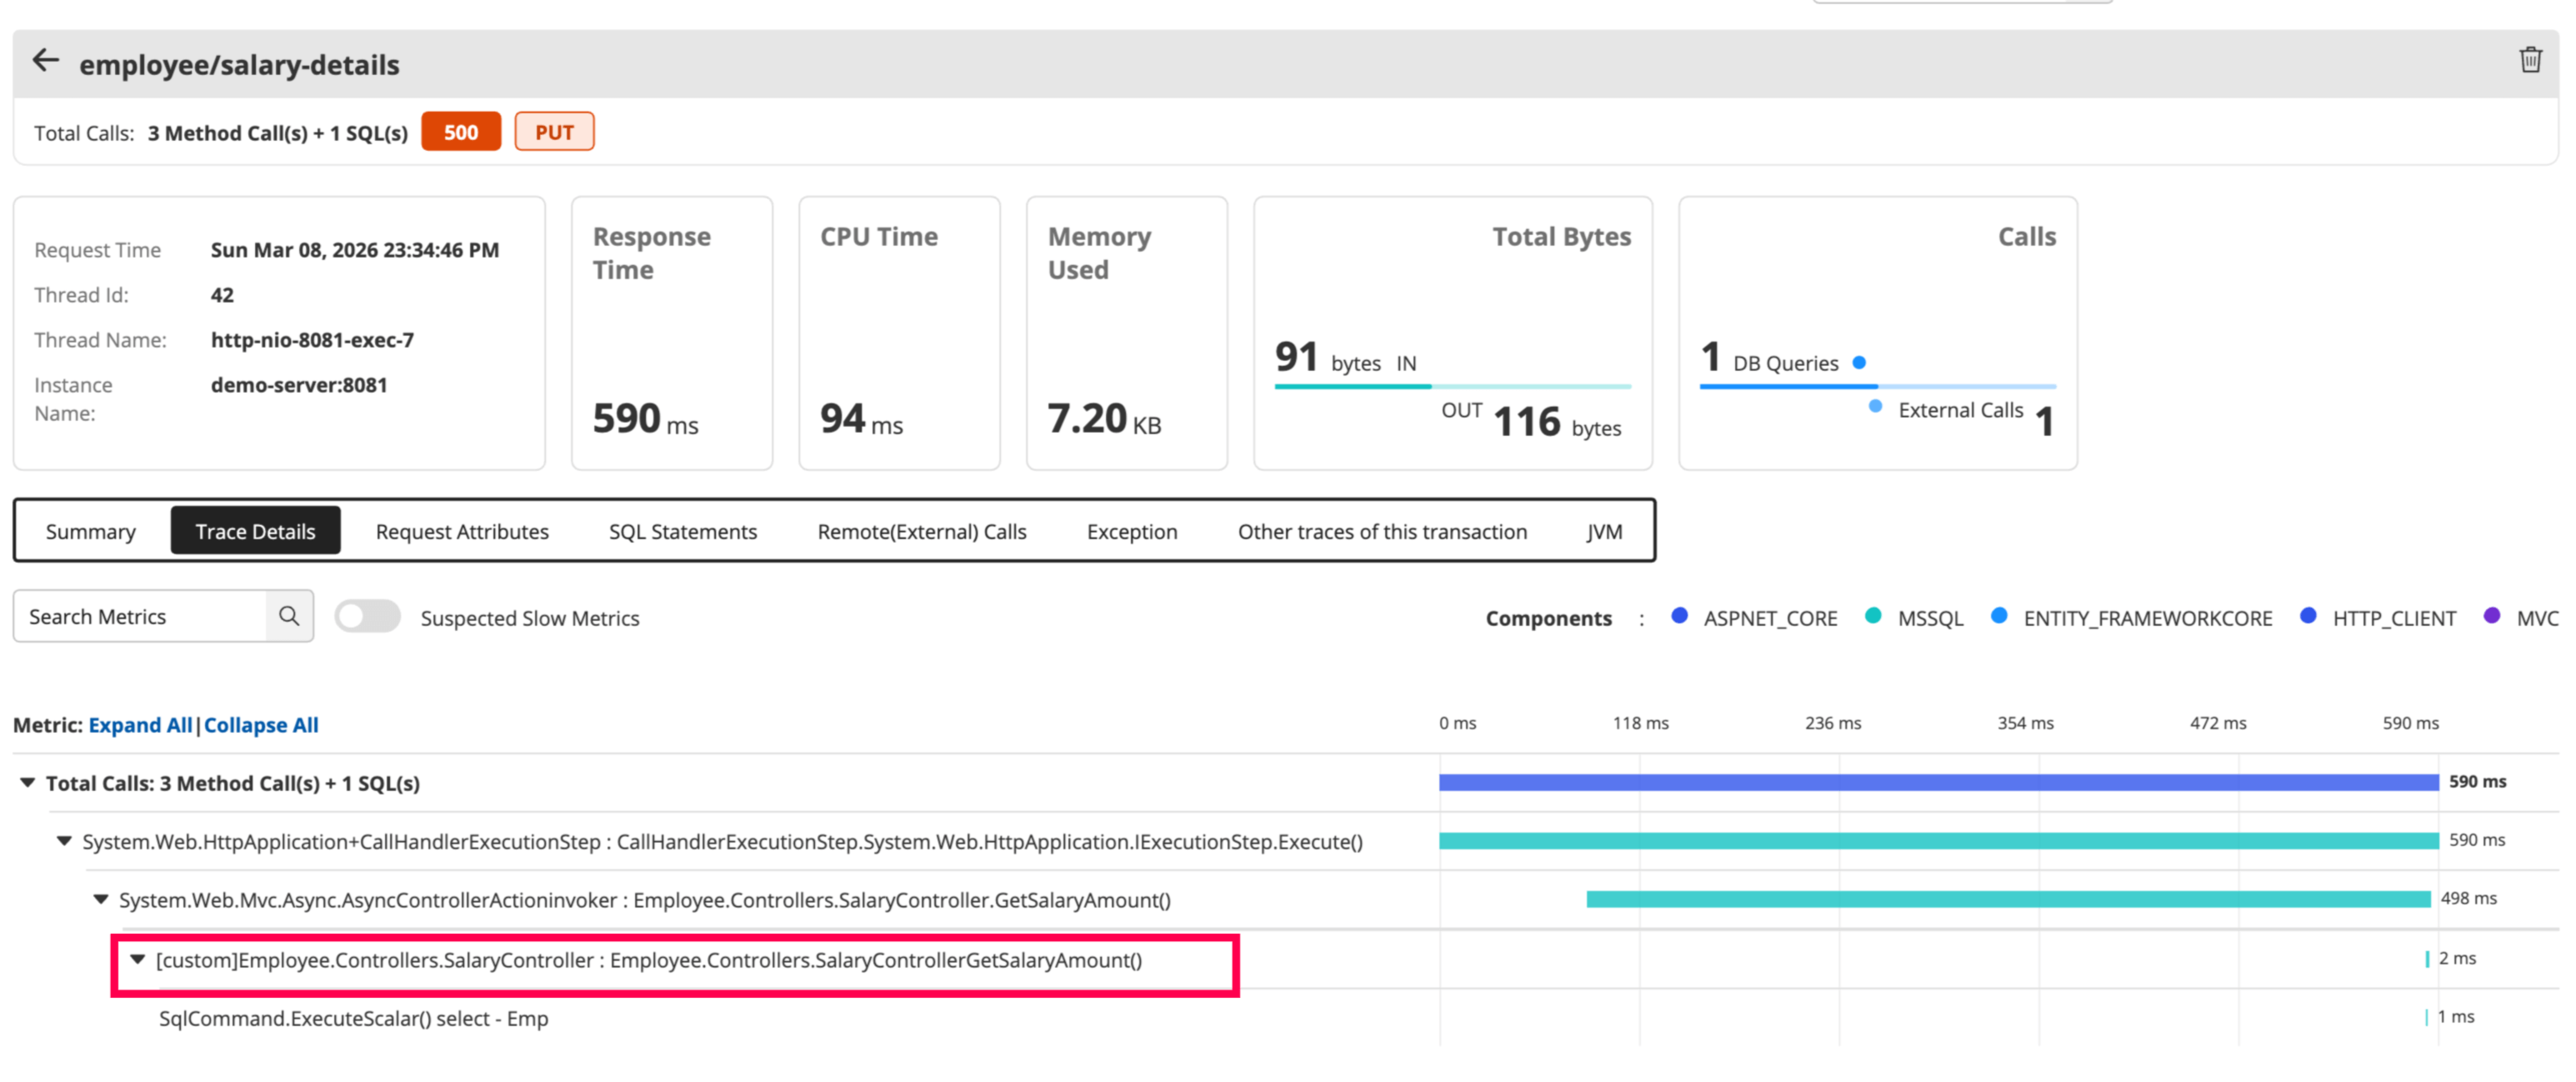Collapse the custom SalaryController row

(x=138, y=960)
